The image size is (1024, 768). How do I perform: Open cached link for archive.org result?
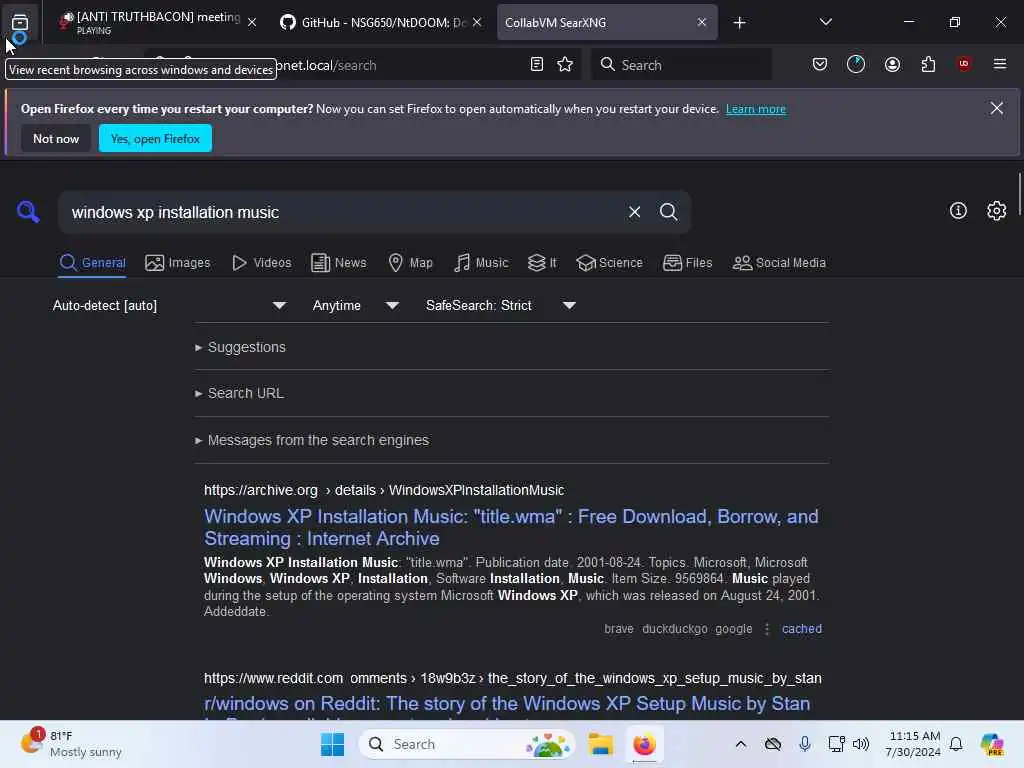click(801, 628)
